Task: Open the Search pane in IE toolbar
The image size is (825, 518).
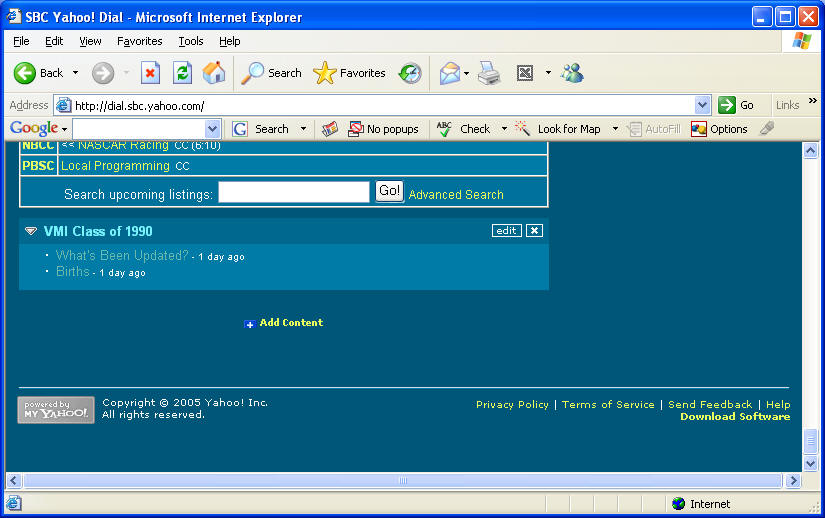Action: pos(271,73)
